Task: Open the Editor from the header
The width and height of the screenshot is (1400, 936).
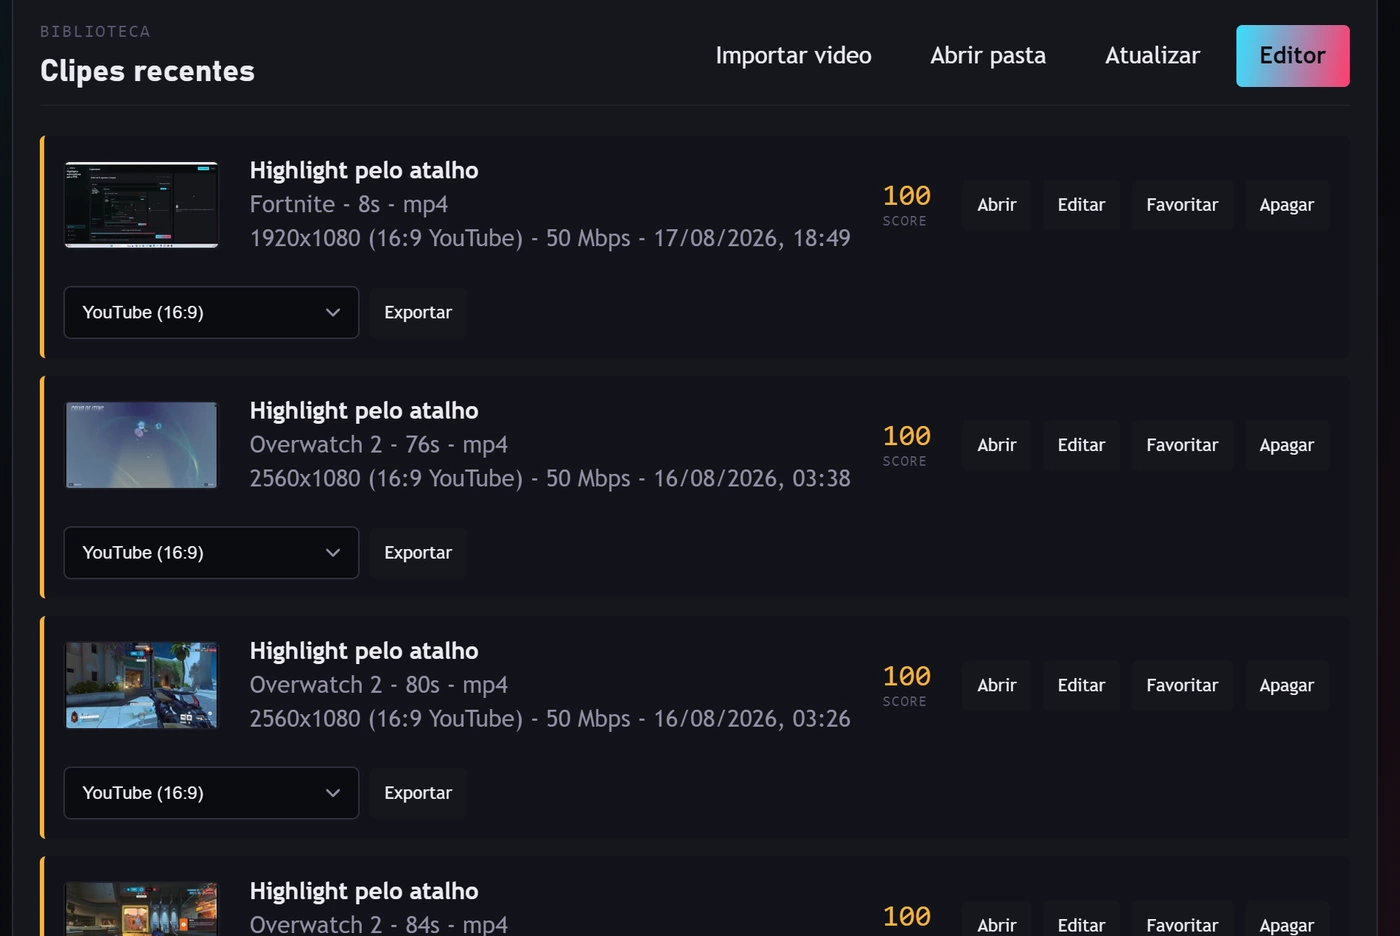Action: (1292, 56)
